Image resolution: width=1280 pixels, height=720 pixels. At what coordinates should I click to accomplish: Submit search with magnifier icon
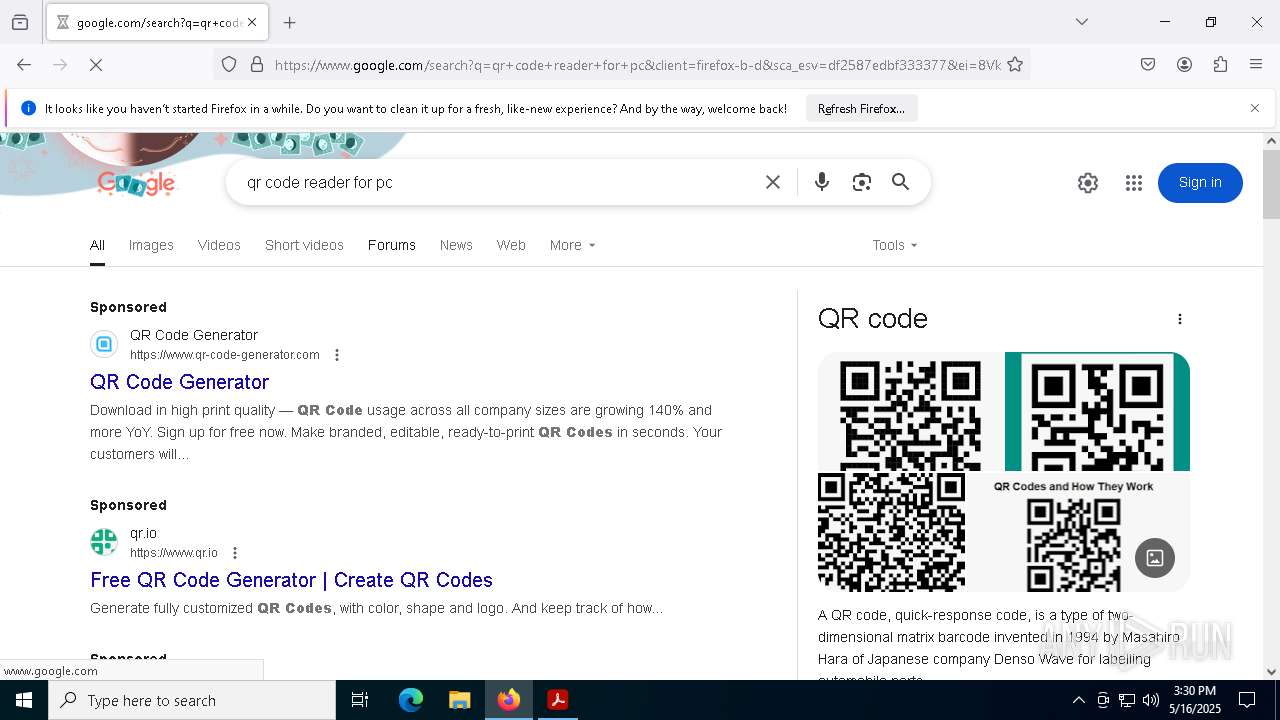[901, 182]
